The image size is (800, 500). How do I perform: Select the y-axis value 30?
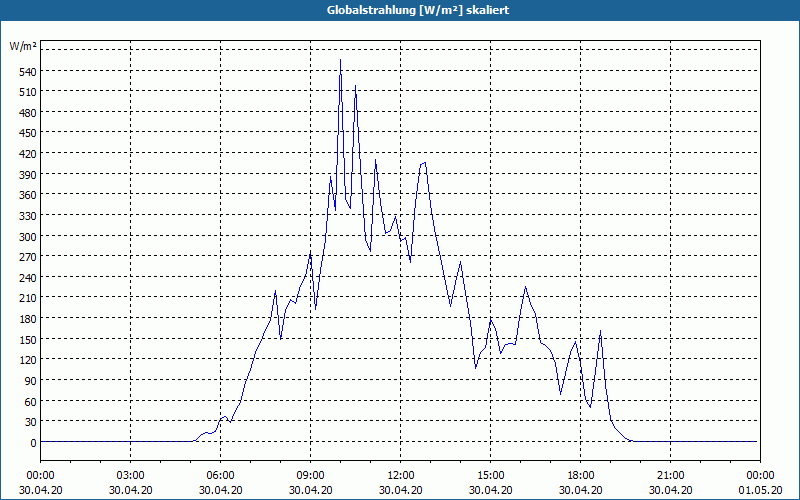[x=31, y=422]
